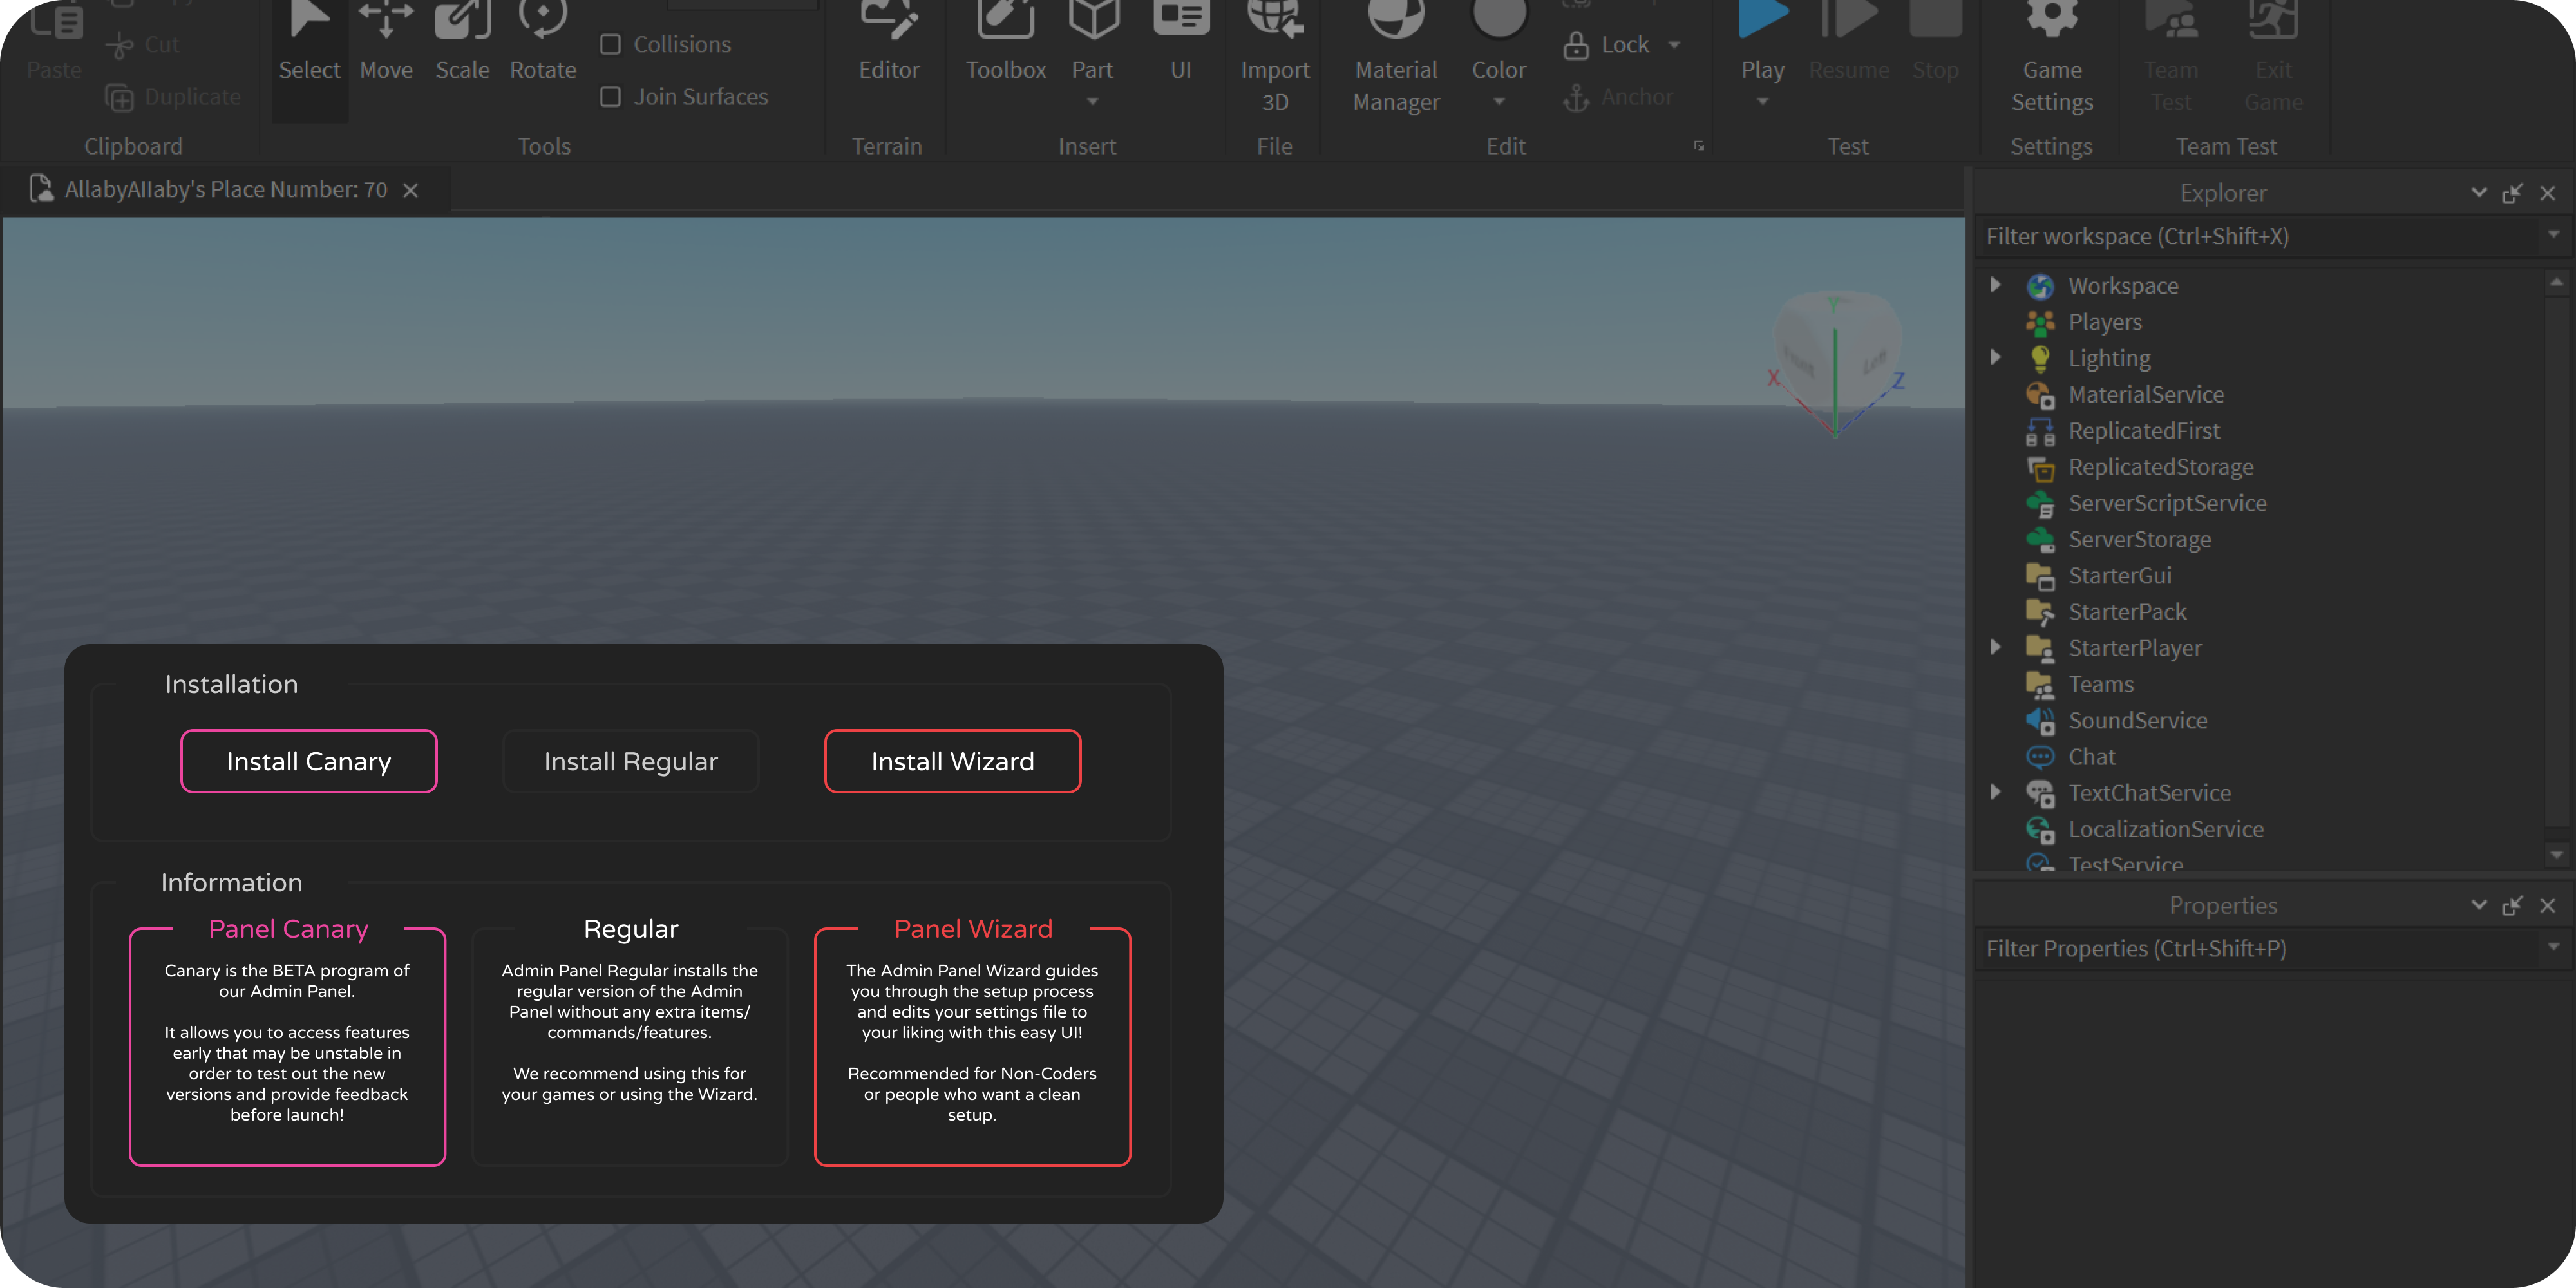Expand the StarterPlayer tree node

point(1995,647)
